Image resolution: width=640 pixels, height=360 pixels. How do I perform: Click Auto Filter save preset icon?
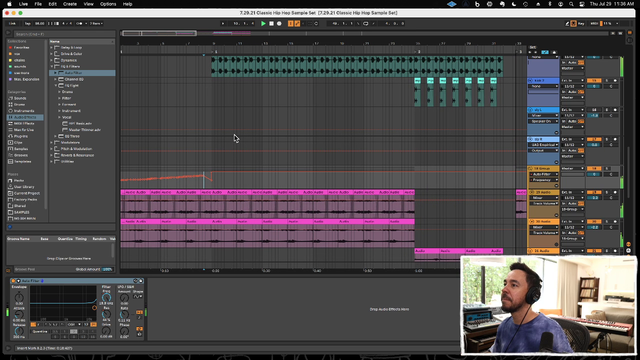141,281
